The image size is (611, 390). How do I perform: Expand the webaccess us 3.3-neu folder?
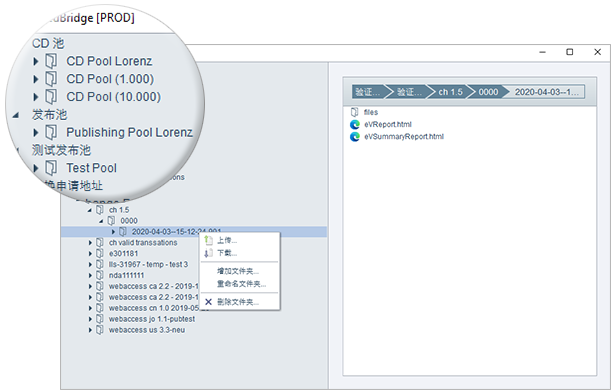point(90,330)
